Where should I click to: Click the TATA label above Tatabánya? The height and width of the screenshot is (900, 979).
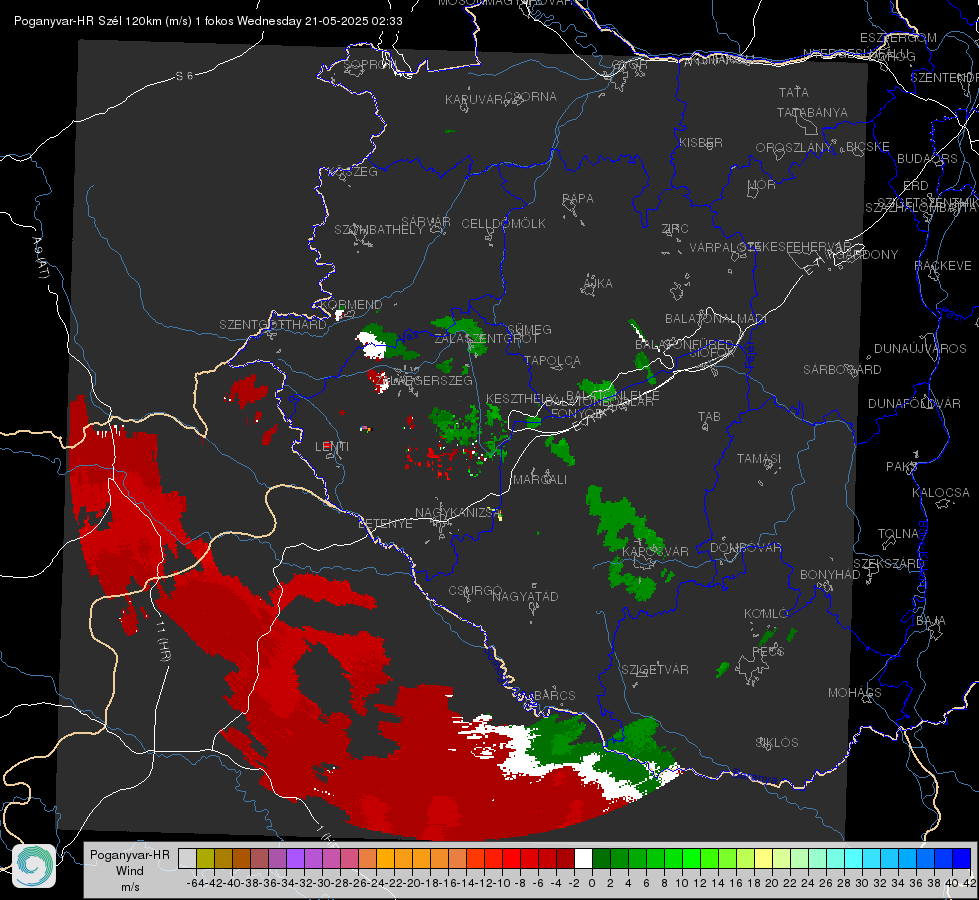pyautogui.click(x=794, y=92)
